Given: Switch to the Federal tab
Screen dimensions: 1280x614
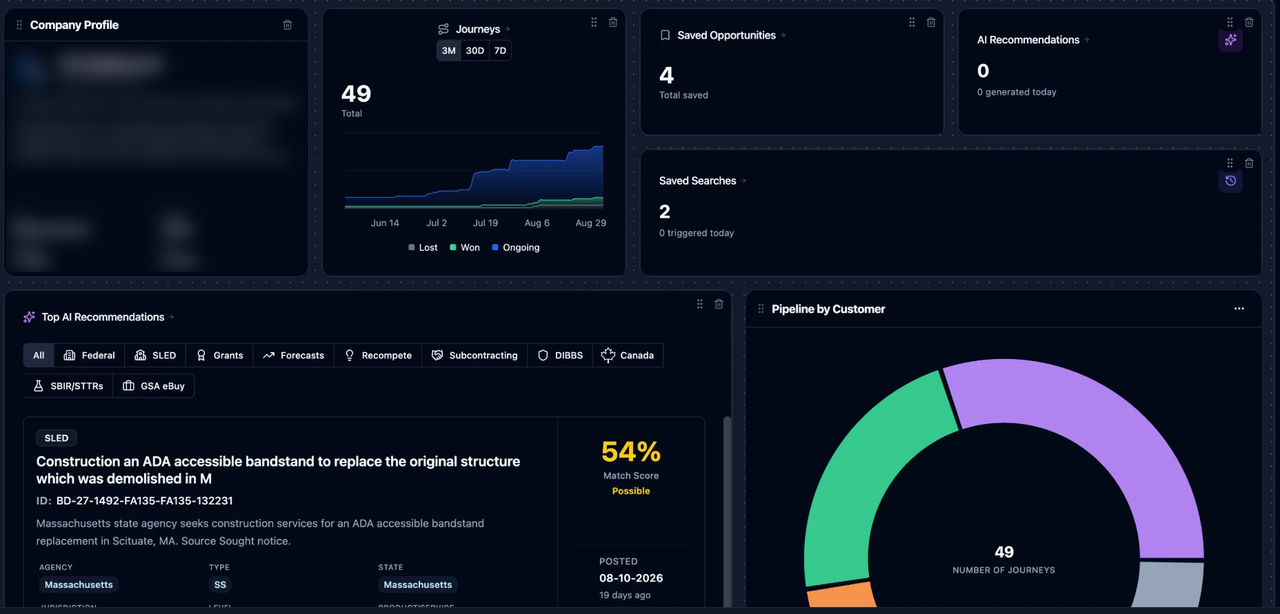Looking at the screenshot, I should [x=89, y=355].
